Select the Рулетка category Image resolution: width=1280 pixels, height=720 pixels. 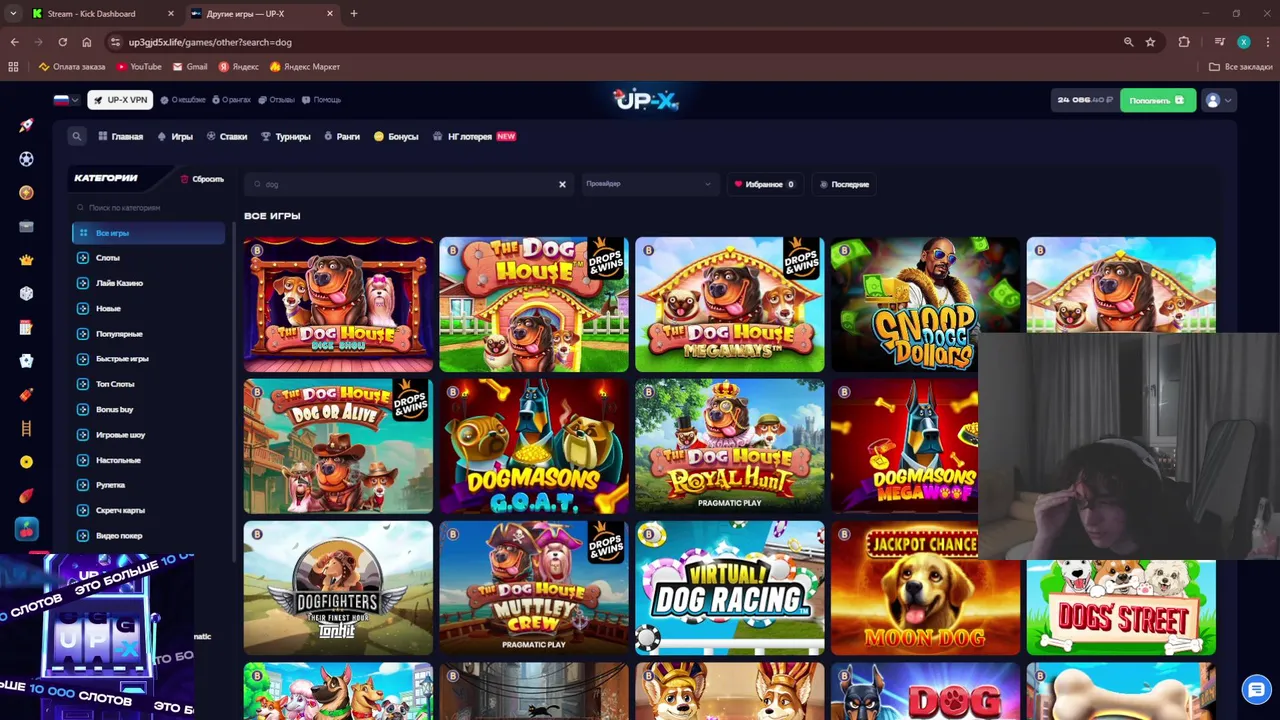148,485
